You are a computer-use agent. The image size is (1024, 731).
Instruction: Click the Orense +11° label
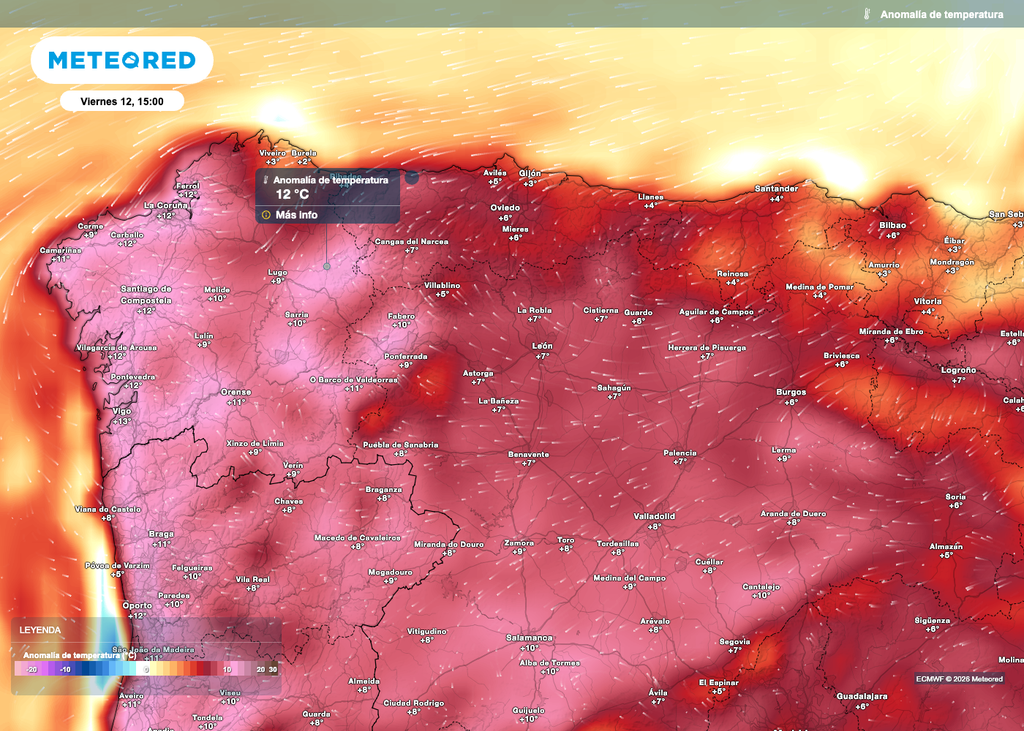tap(236, 397)
